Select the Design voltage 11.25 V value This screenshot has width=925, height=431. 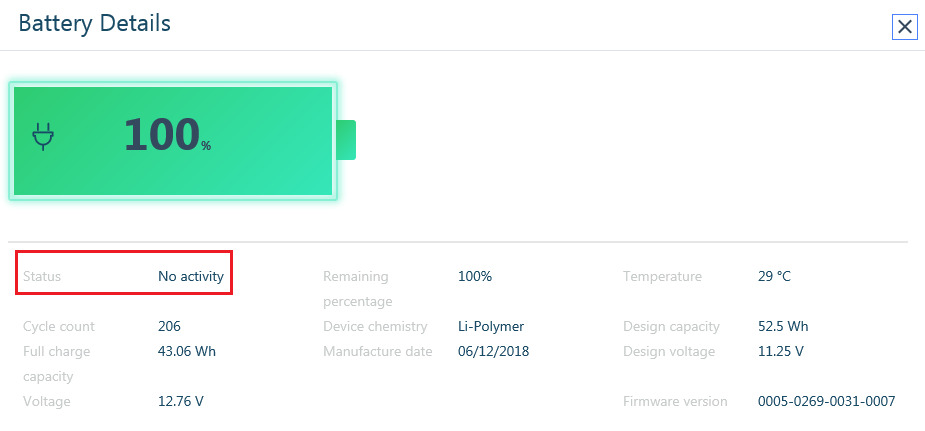(x=780, y=351)
